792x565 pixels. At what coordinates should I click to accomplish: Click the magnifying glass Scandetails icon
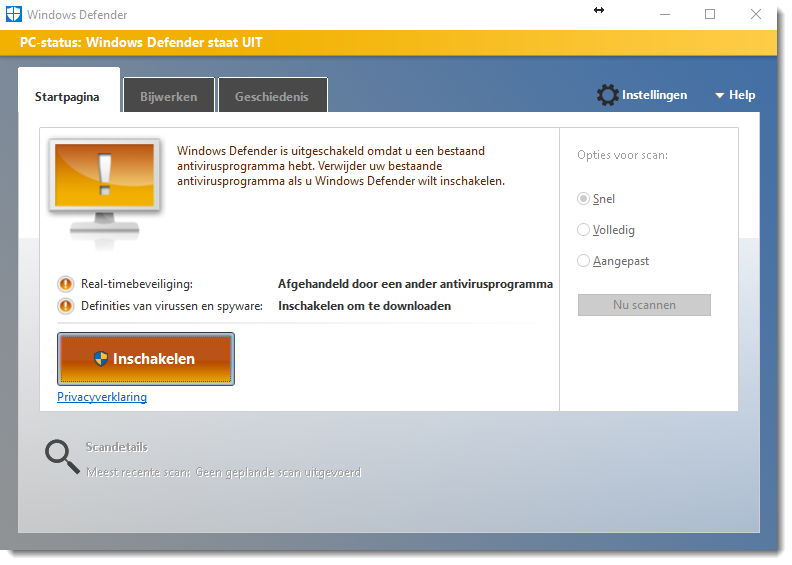62,456
